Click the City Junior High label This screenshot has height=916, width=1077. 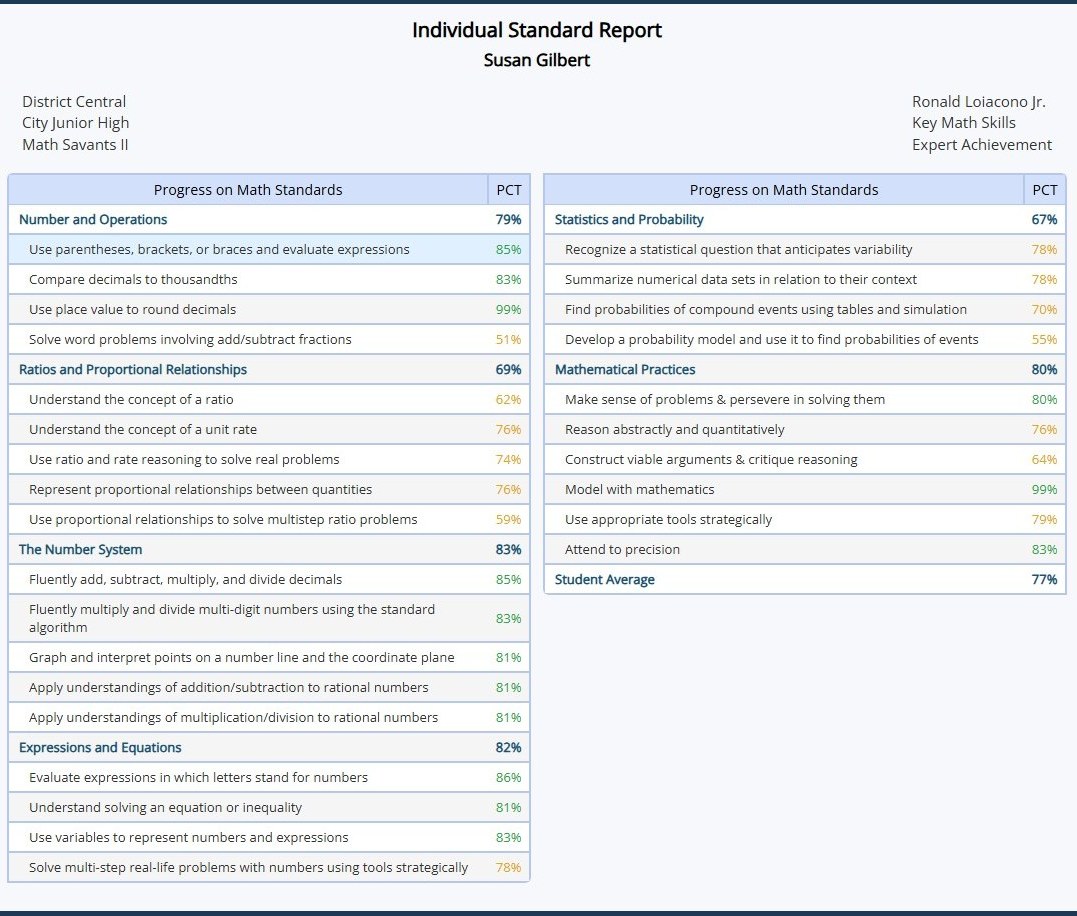tap(76, 123)
